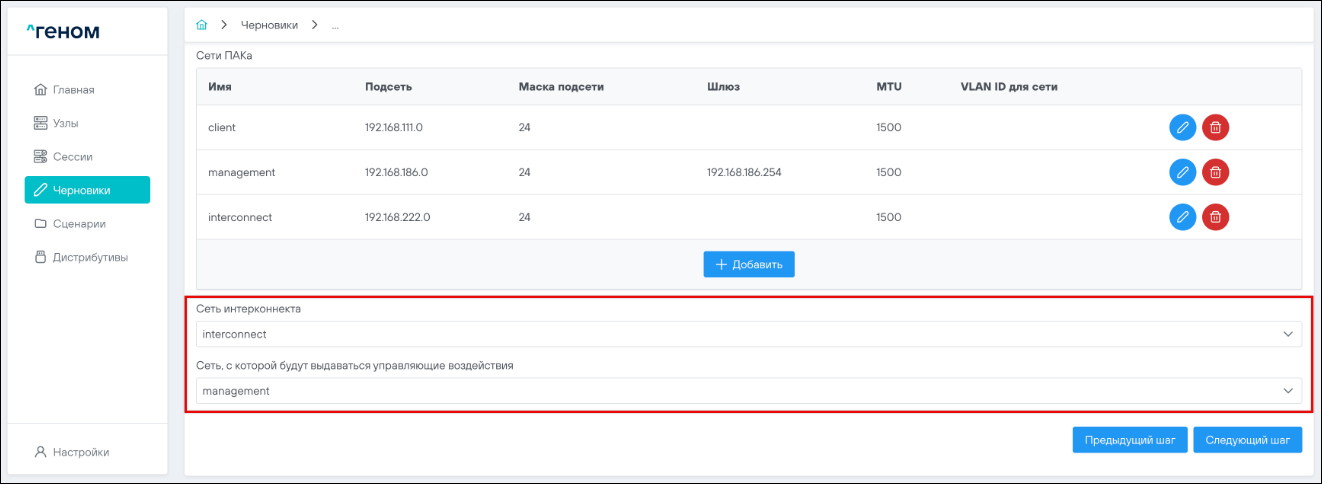Delete the client network row
1322x485 pixels.
click(1215, 128)
